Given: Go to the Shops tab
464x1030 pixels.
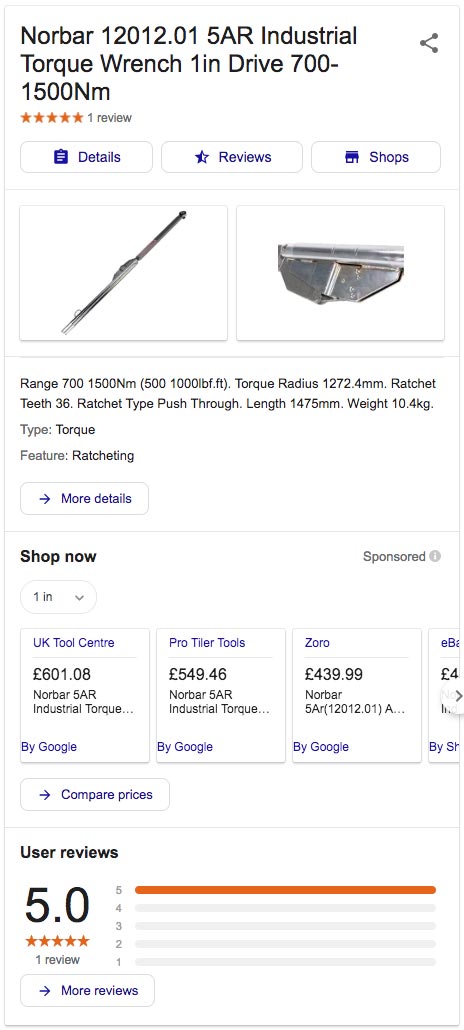Looking at the screenshot, I should pyautogui.click(x=376, y=157).
